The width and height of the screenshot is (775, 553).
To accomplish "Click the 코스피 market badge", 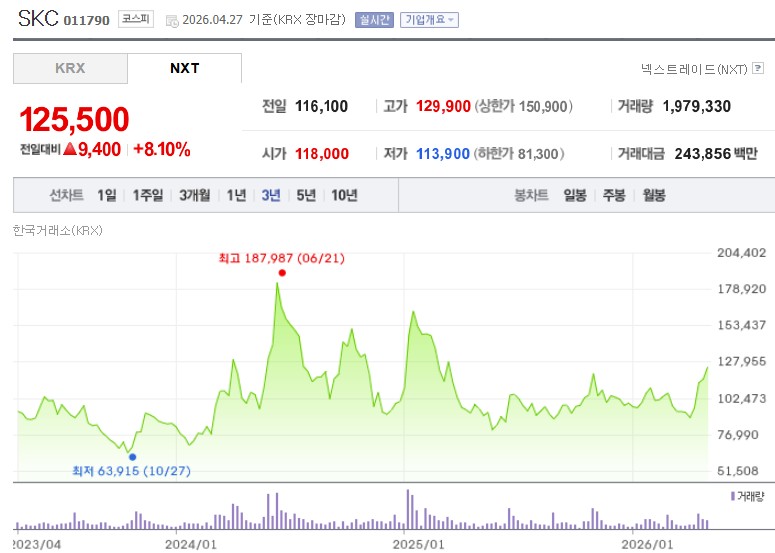I will 136,19.
